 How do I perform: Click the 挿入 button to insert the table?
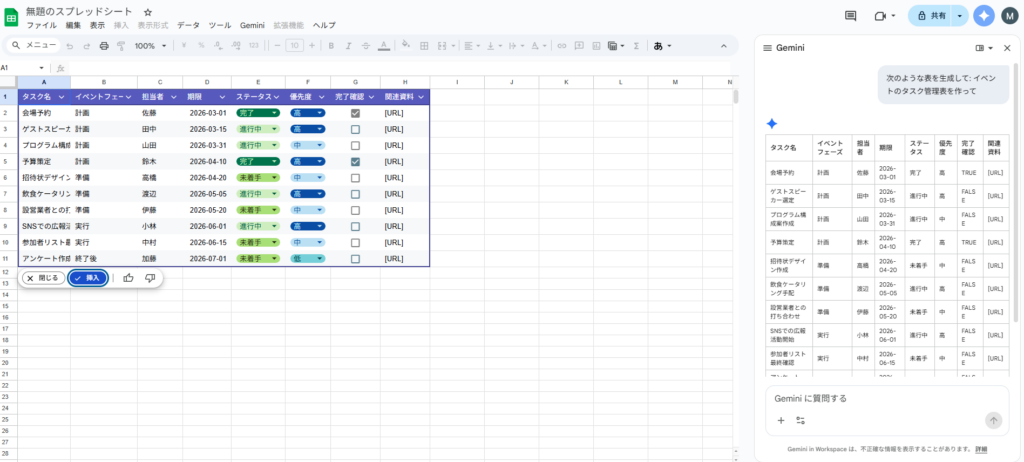pyautogui.click(x=88, y=278)
